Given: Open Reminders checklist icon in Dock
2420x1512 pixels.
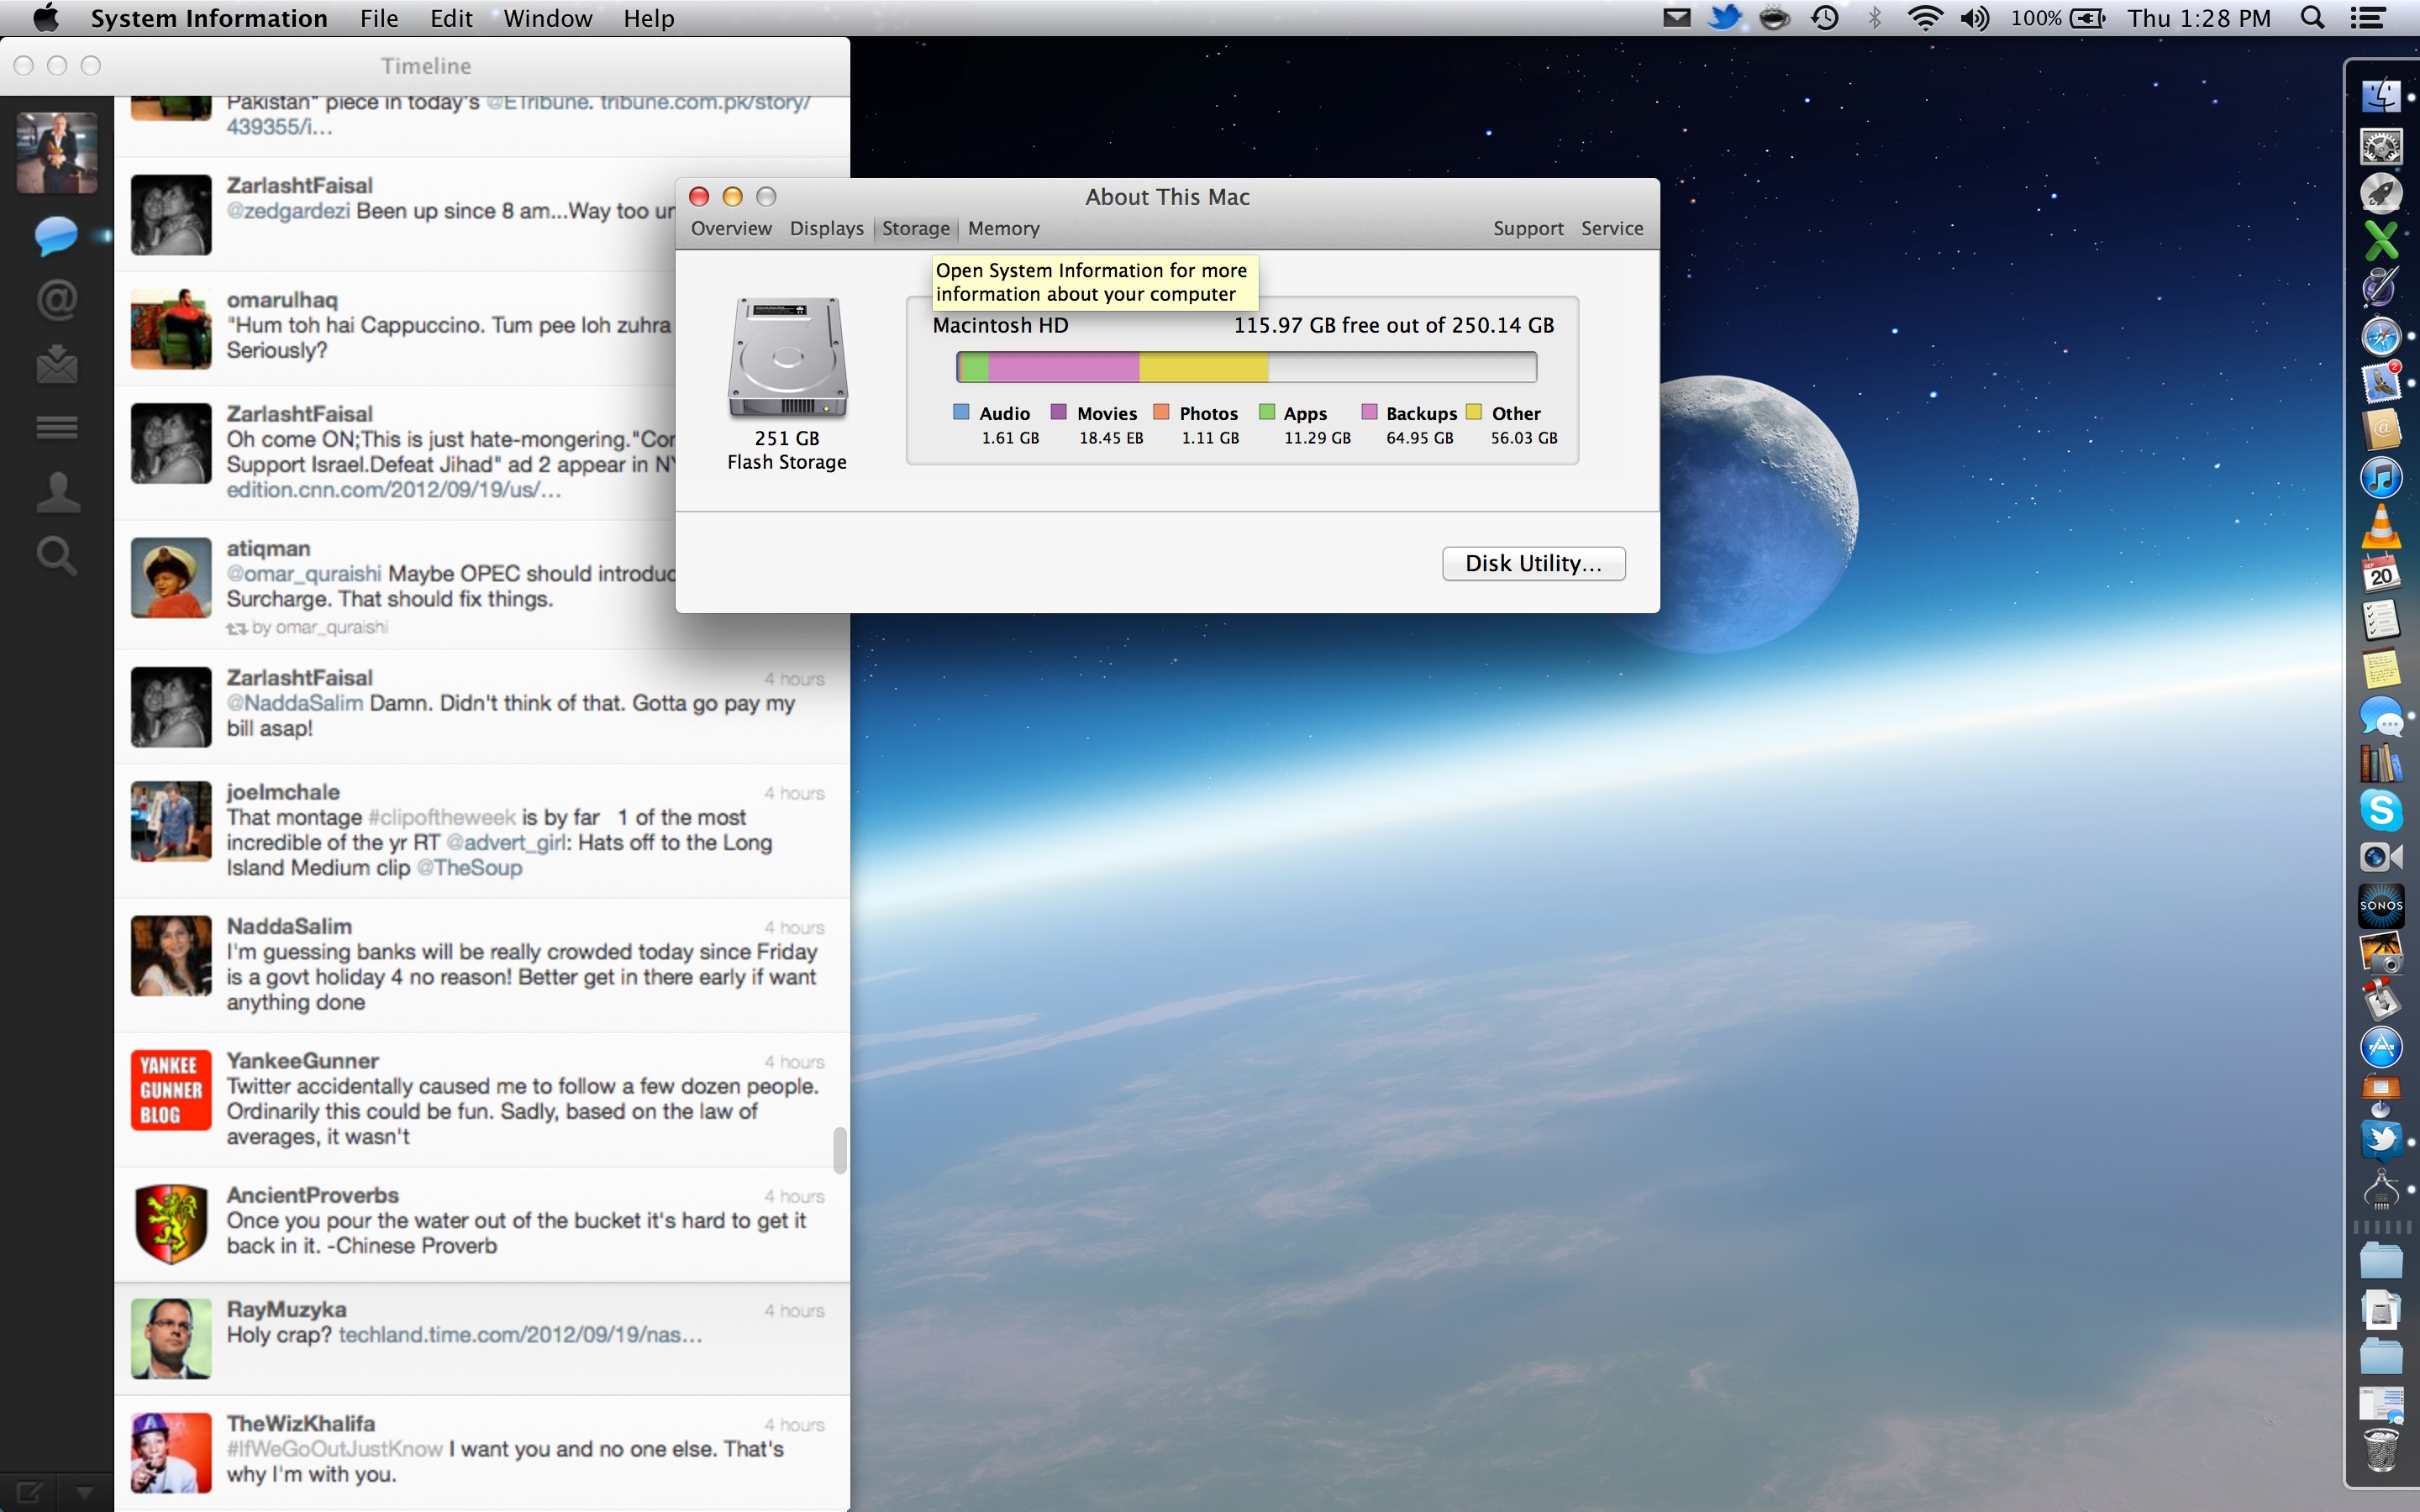Looking at the screenshot, I should (2380, 620).
